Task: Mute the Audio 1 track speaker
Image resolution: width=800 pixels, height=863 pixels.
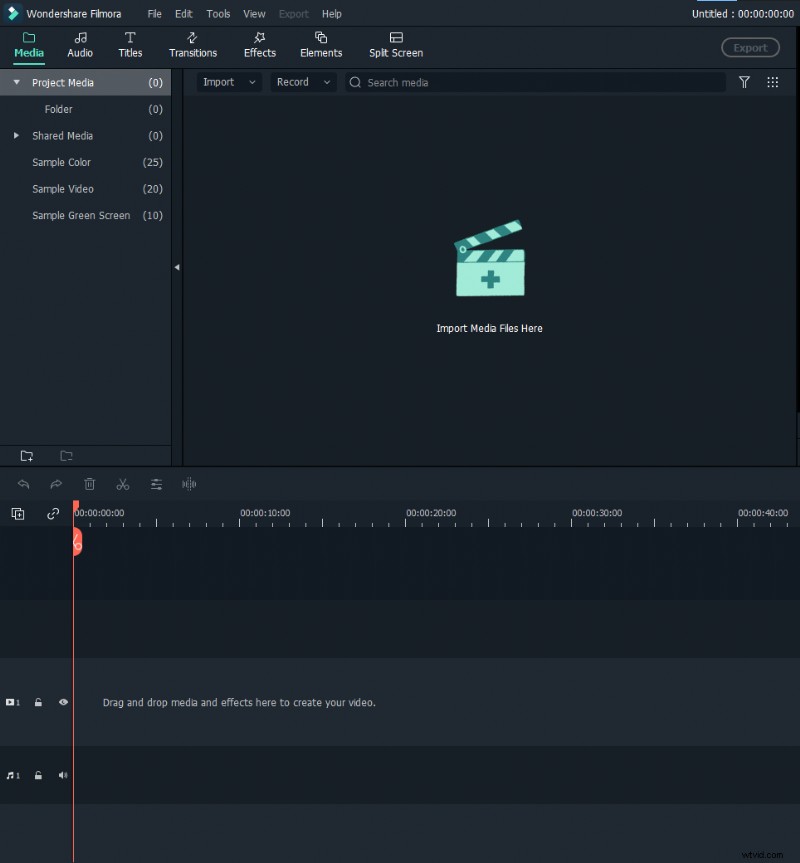Action: 63,775
